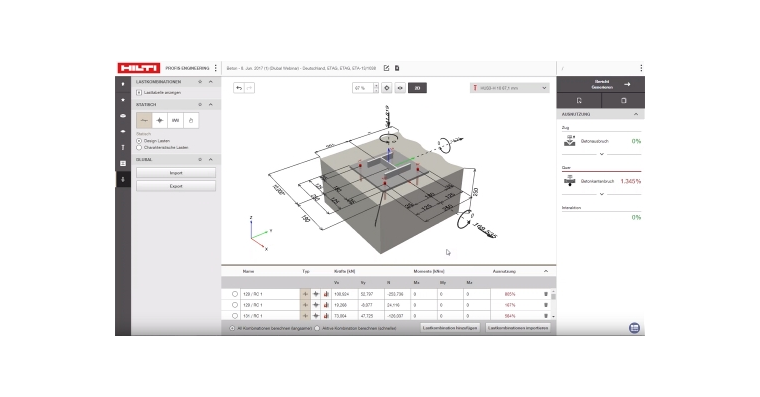The image size is (760, 397).
Task: Pin the Global section
Action: tap(200, 159)
